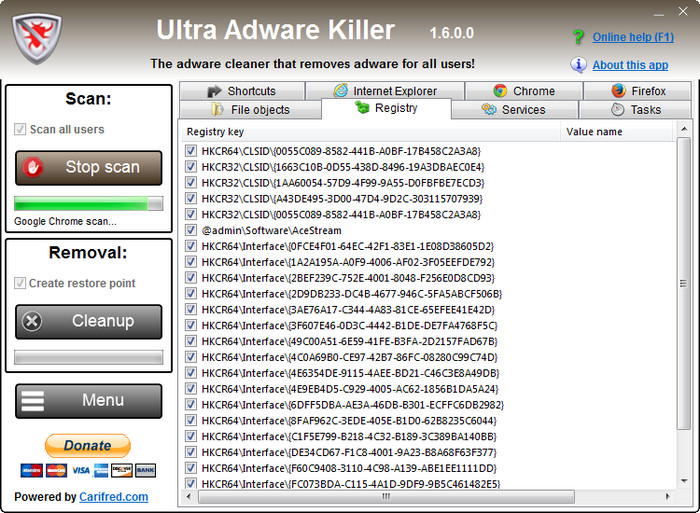Click the Maestro card icon
The image size is (700, 513).
click(x=31, y=470)
